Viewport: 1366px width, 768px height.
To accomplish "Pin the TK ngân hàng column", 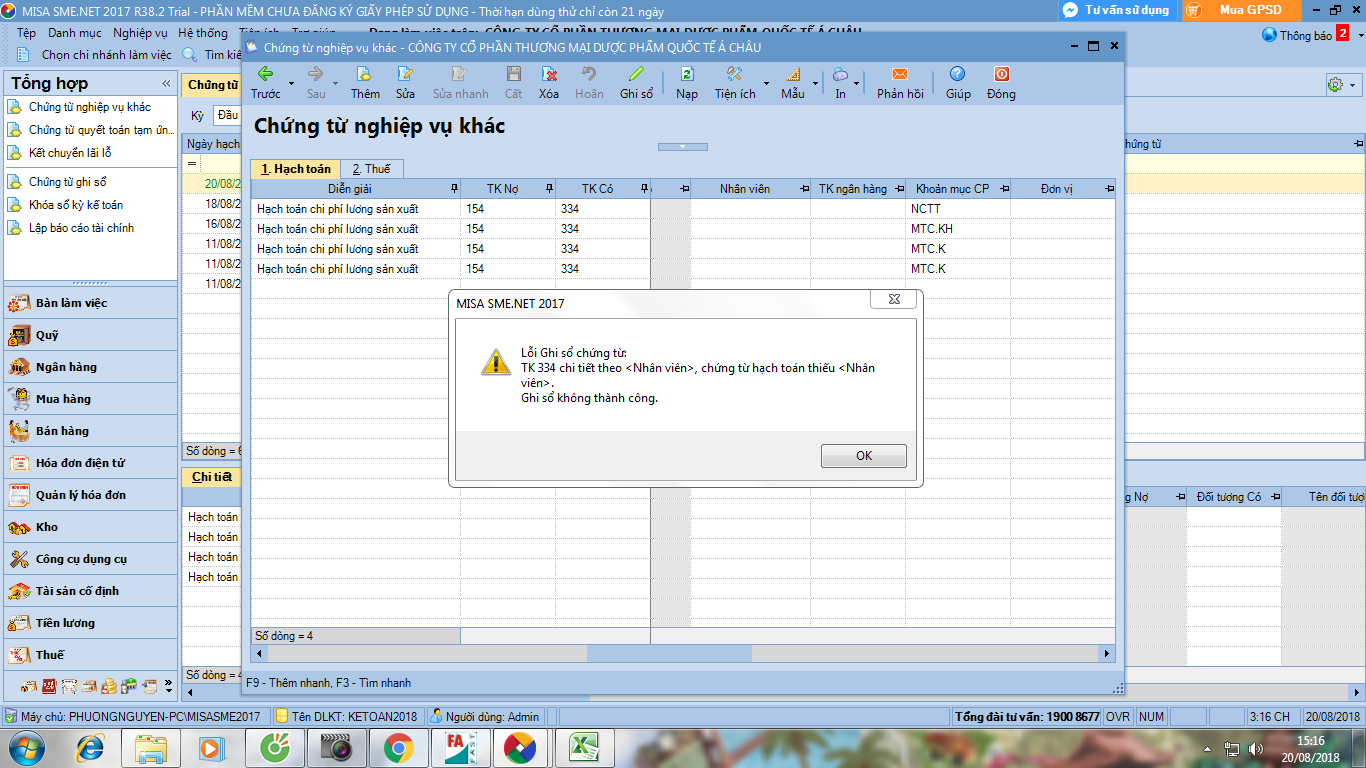I will (x=899, y=188).
